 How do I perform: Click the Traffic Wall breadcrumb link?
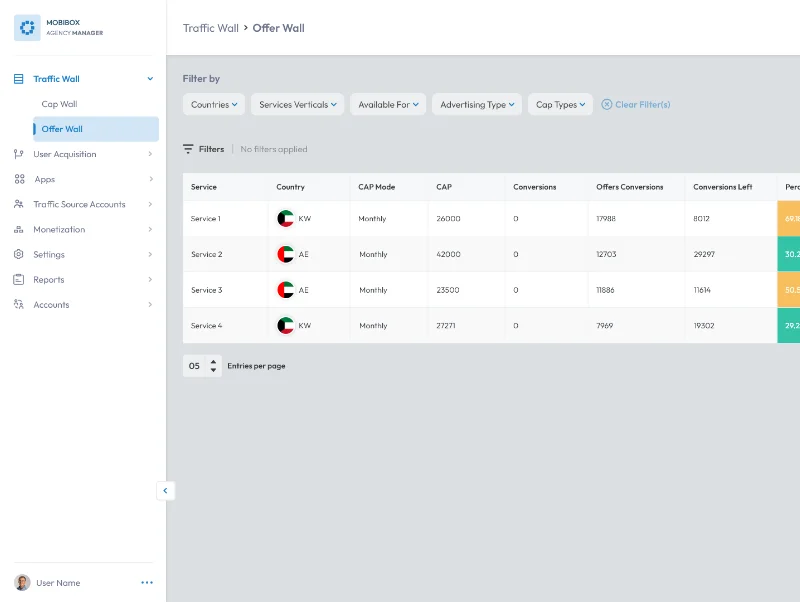(211, 28)
